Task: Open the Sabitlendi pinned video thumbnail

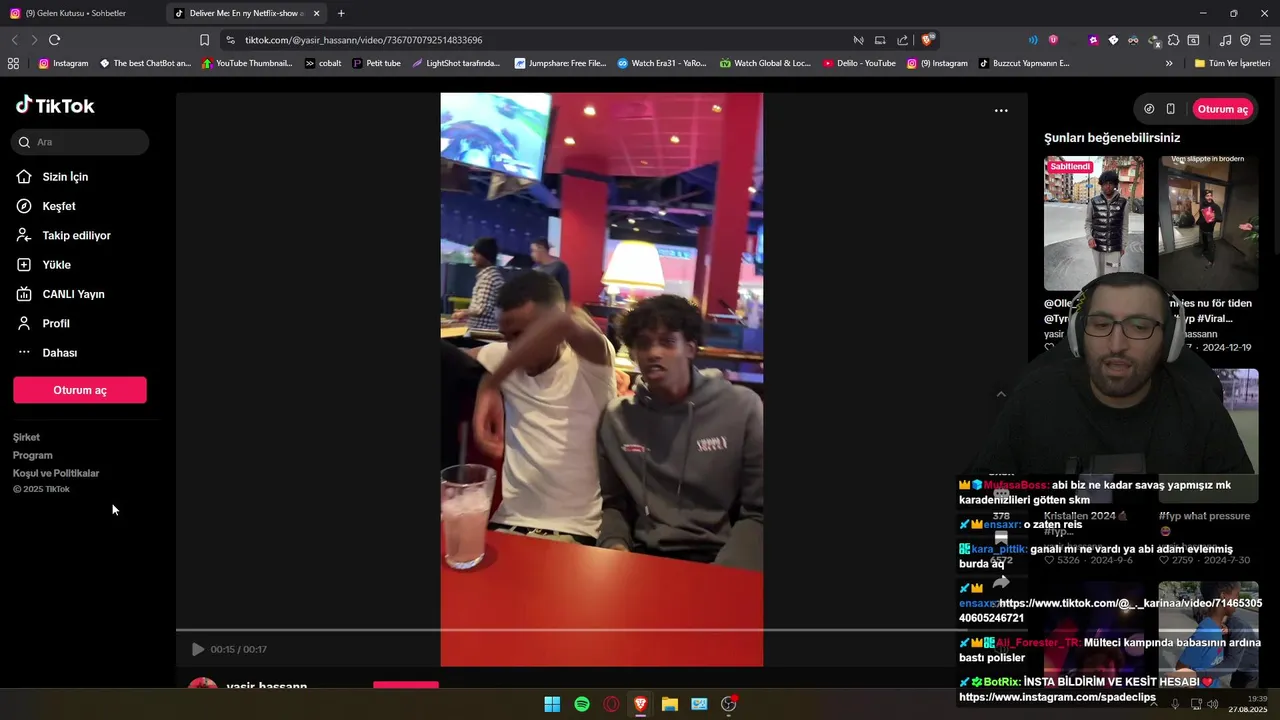Action: pyautogui.click(x=1094, y=222)
